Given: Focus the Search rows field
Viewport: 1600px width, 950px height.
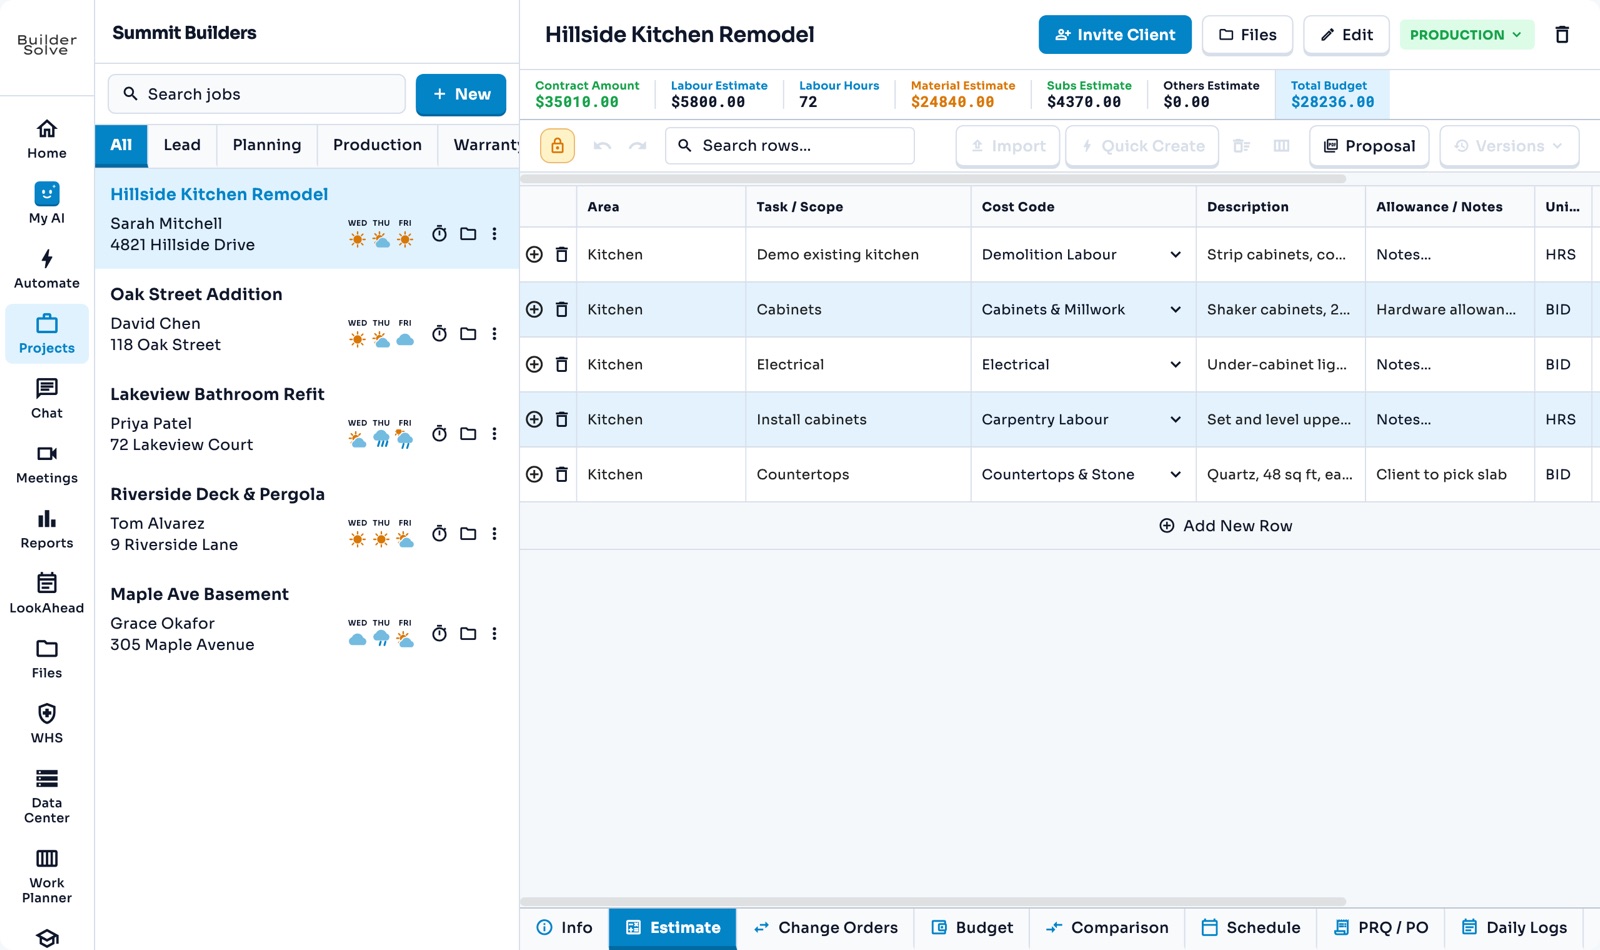Looking at the screenshot, I should coord(790,146).
